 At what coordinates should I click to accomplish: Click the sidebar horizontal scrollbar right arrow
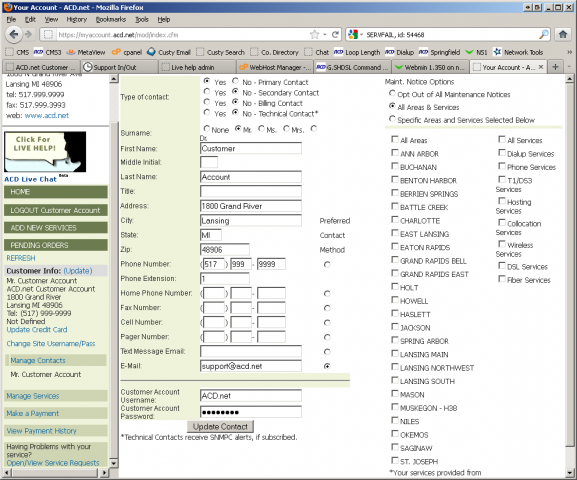point(104,472)
